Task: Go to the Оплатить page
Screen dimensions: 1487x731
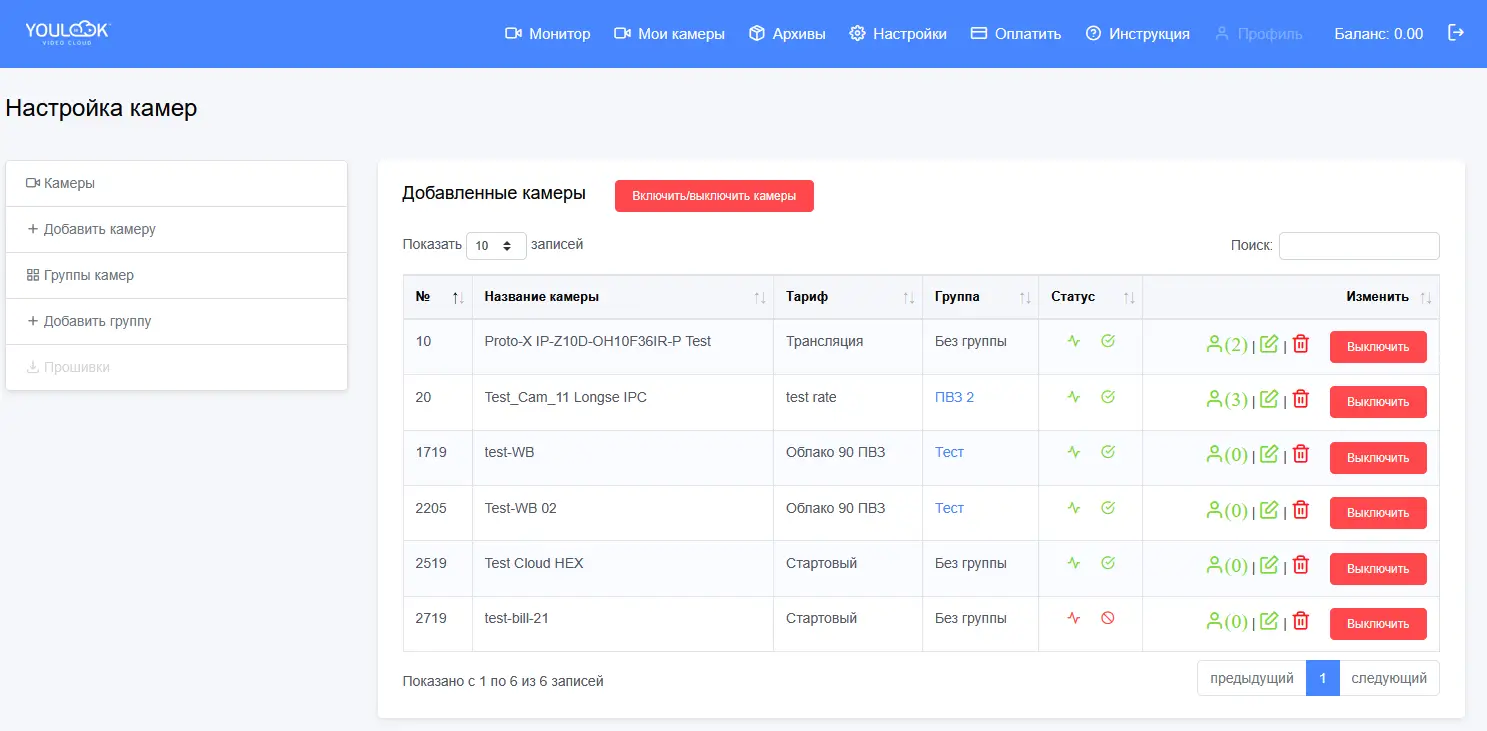Action: click(1016, 34)
